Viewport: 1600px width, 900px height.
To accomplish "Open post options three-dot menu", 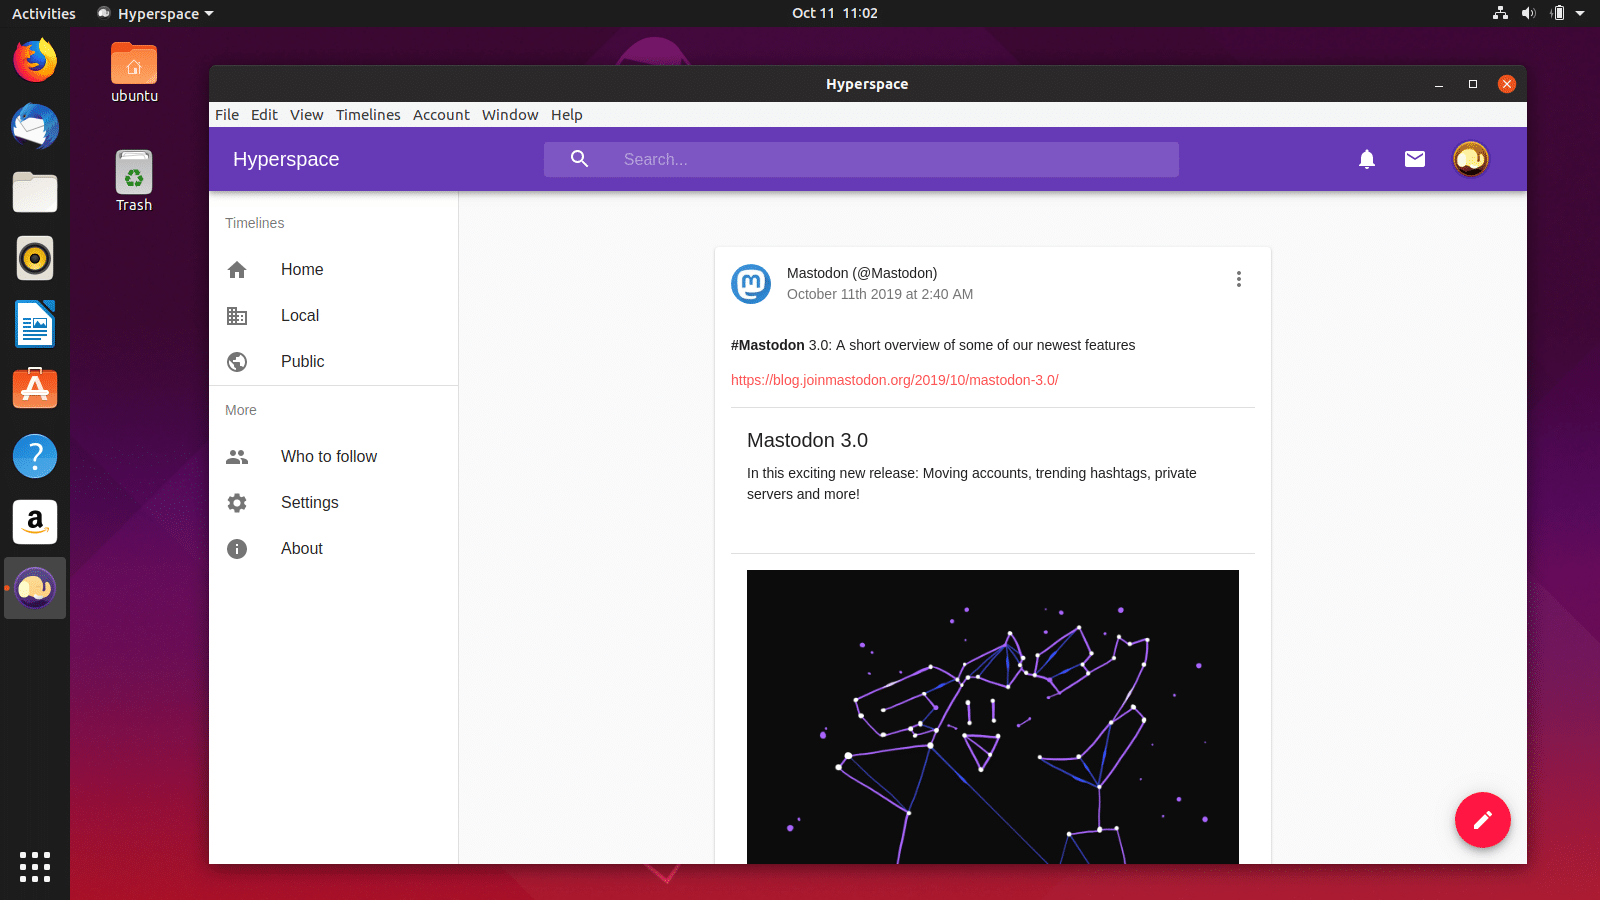I will point(1239,279).
